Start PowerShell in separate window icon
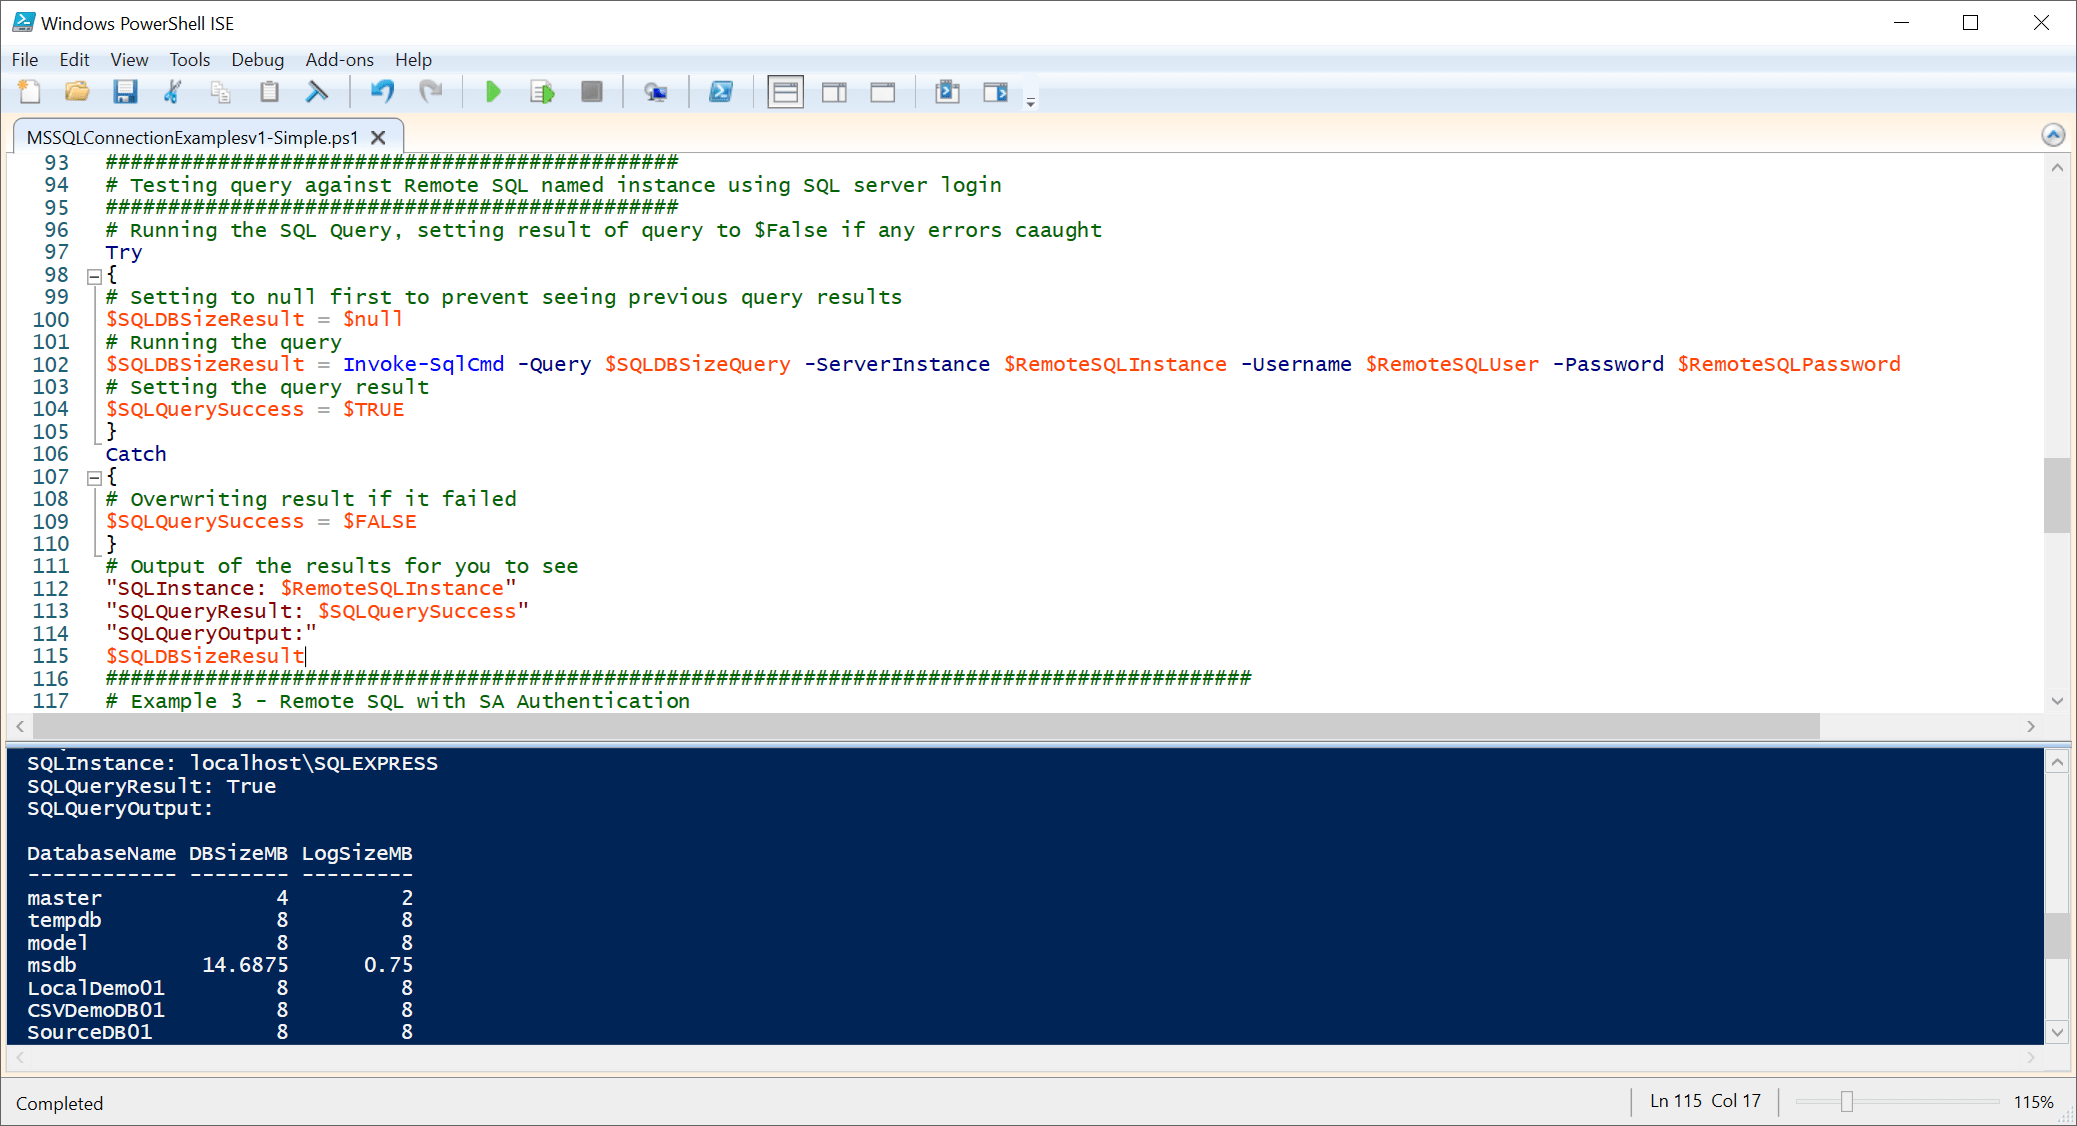2077x1126 pixels. tap(720, 93)
